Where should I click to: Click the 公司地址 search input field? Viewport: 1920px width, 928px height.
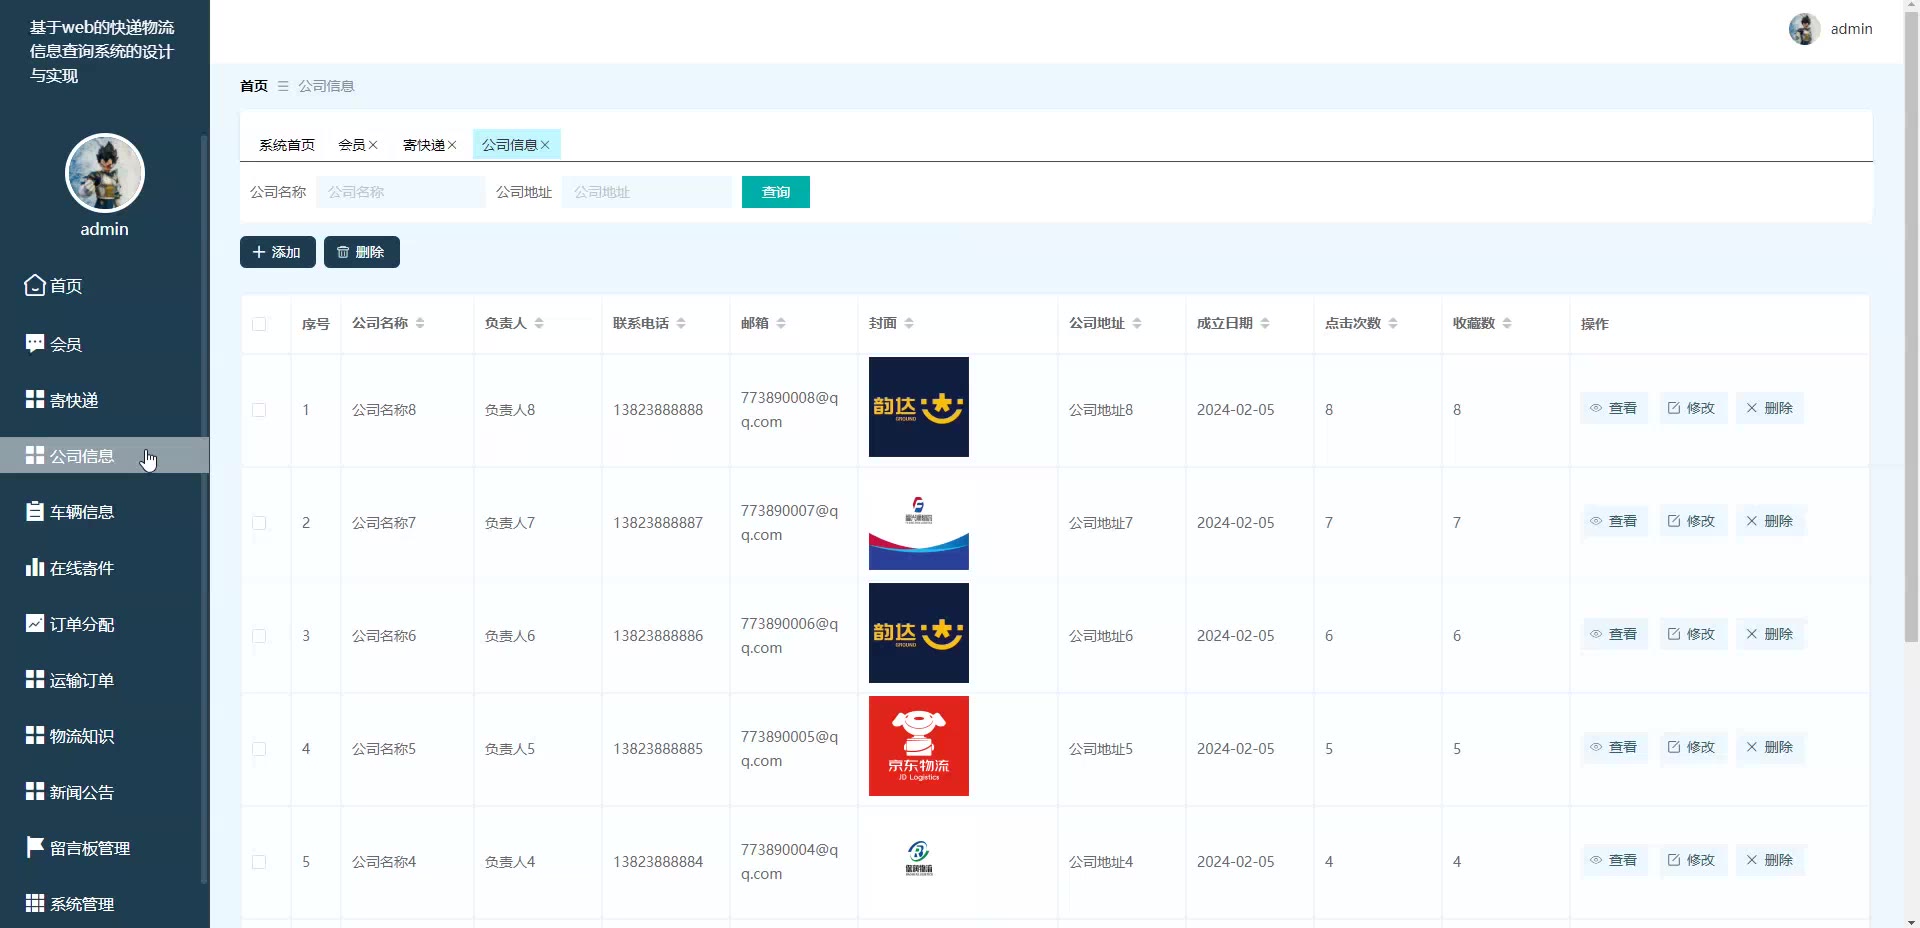pos(647,192)
